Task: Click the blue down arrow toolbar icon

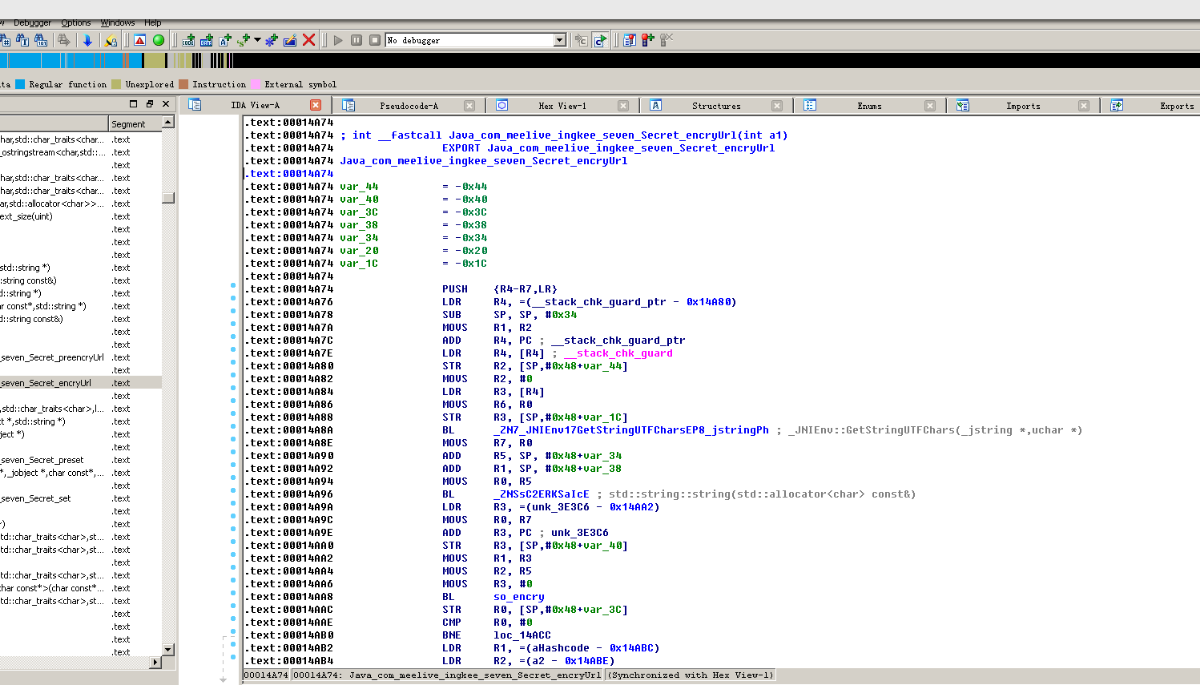Action: tap(87, 40)
